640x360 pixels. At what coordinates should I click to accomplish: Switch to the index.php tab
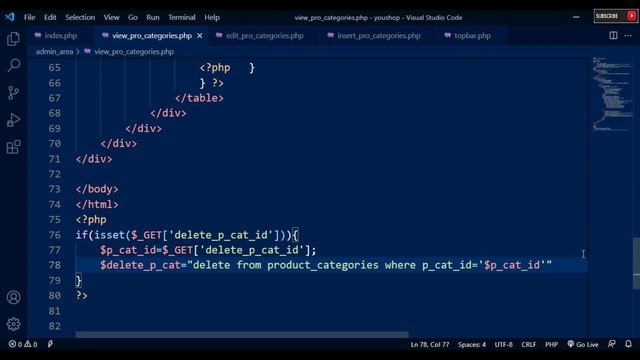click(x=60, y=36)
